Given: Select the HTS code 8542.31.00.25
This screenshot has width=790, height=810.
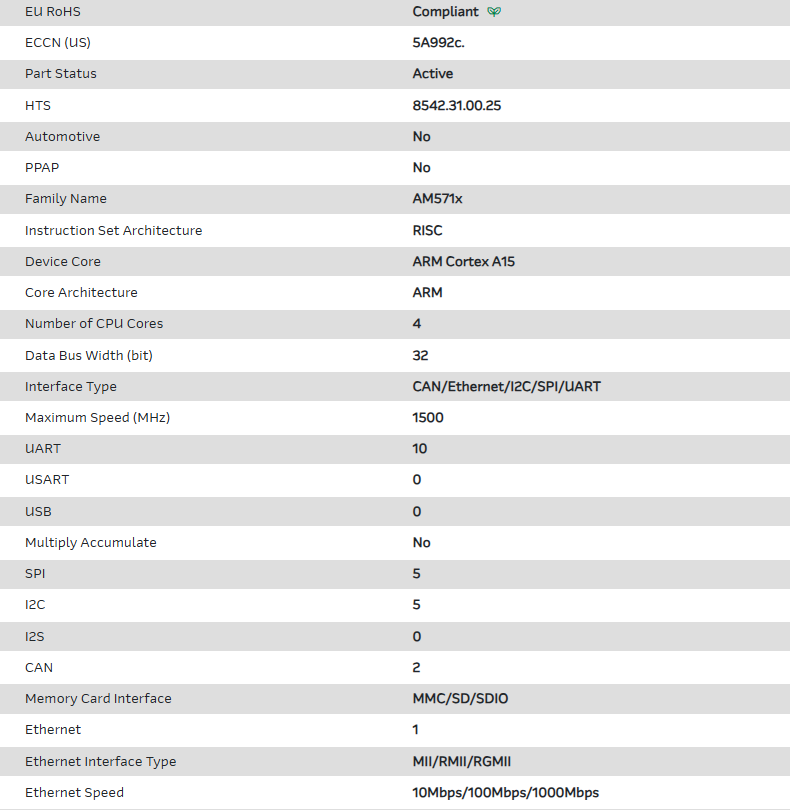Looking at the screenshot, I should pos(457,105).
